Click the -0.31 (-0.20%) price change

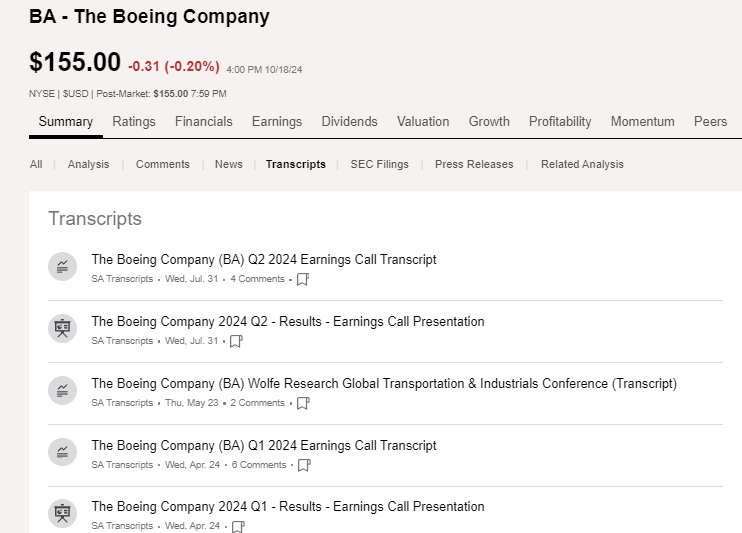click(174, 66)
